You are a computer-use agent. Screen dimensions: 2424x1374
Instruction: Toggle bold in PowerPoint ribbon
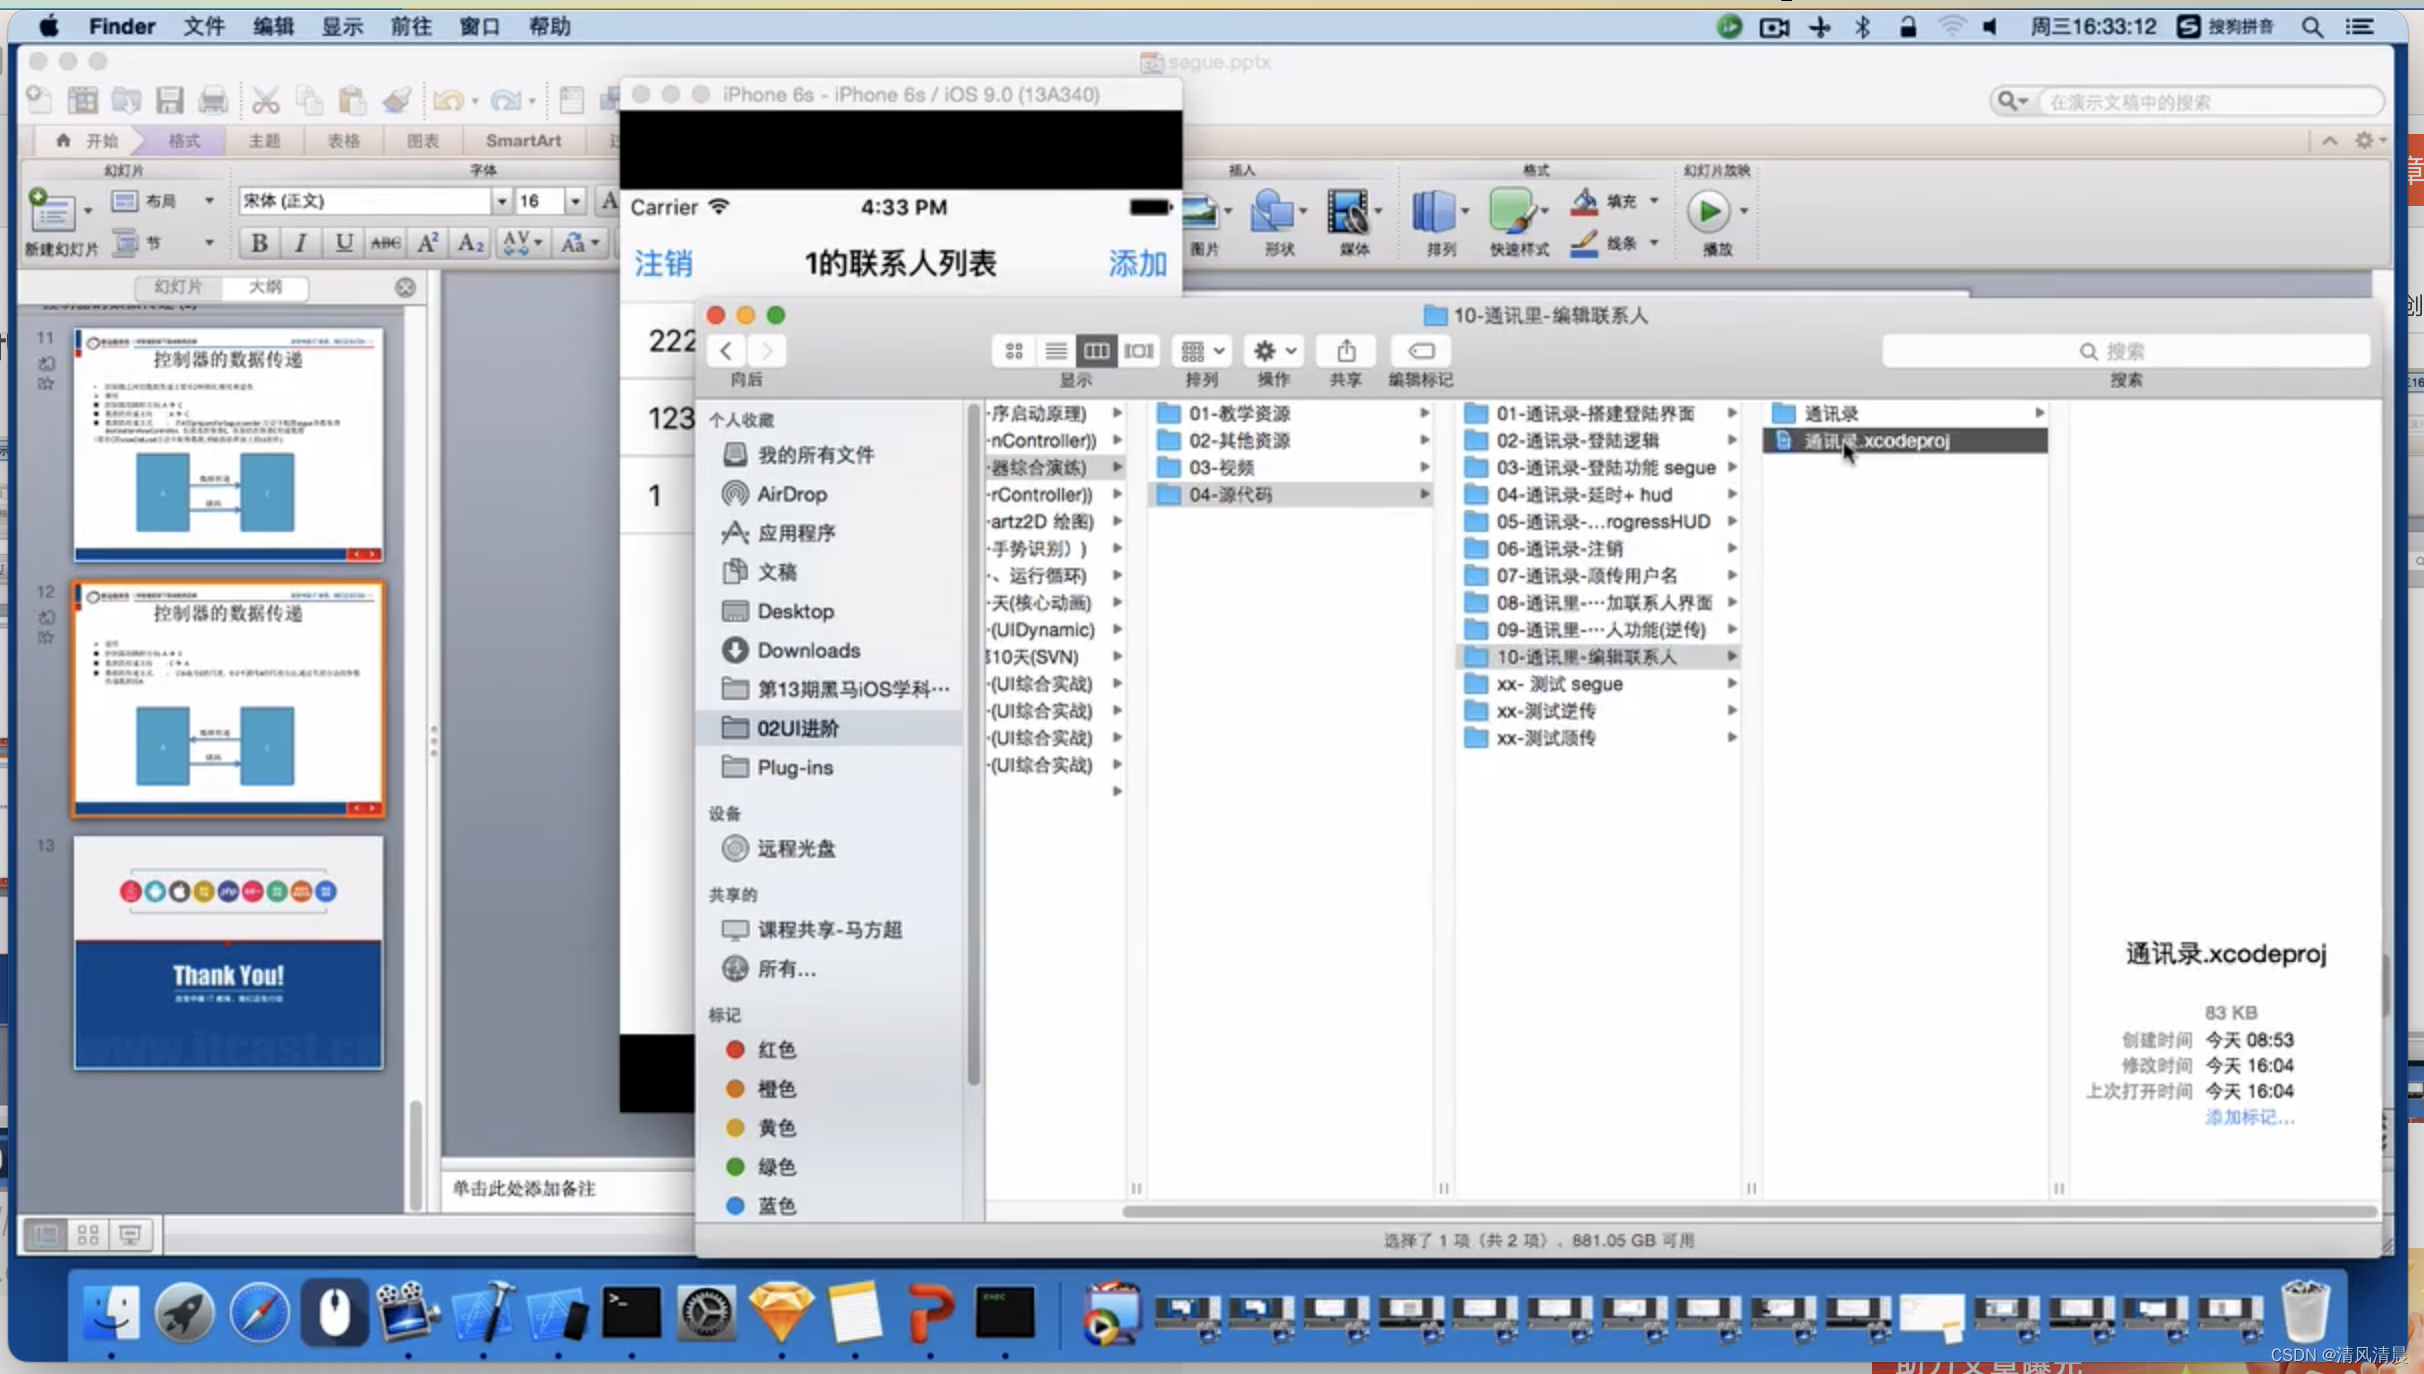[259, 242]
